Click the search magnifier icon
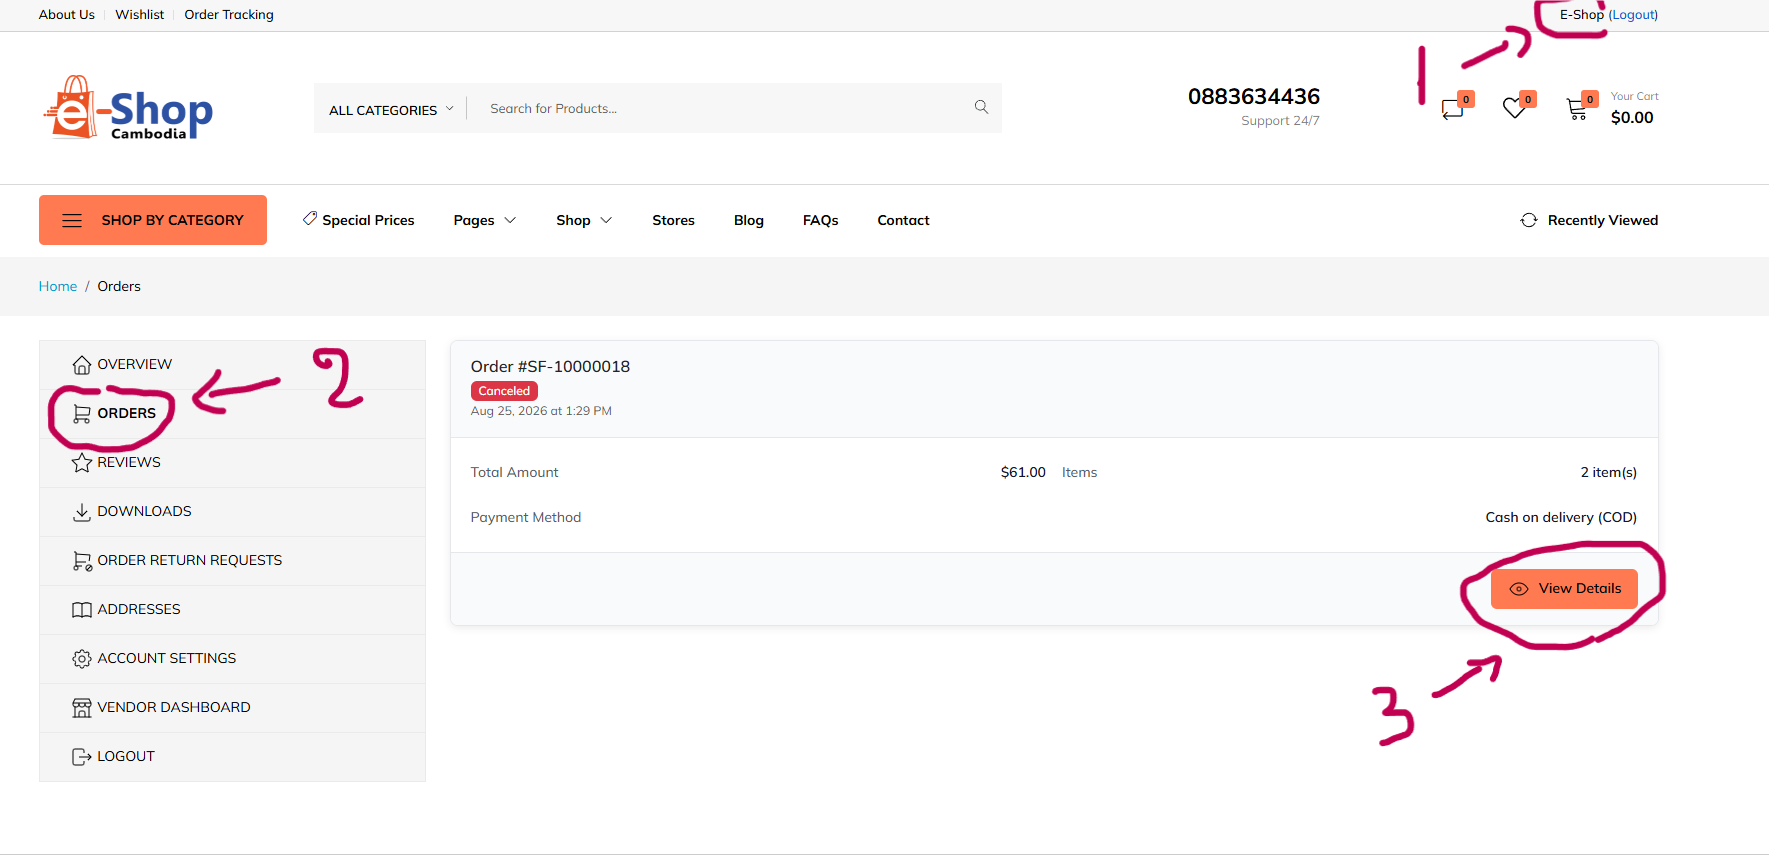 coord(981,107)
